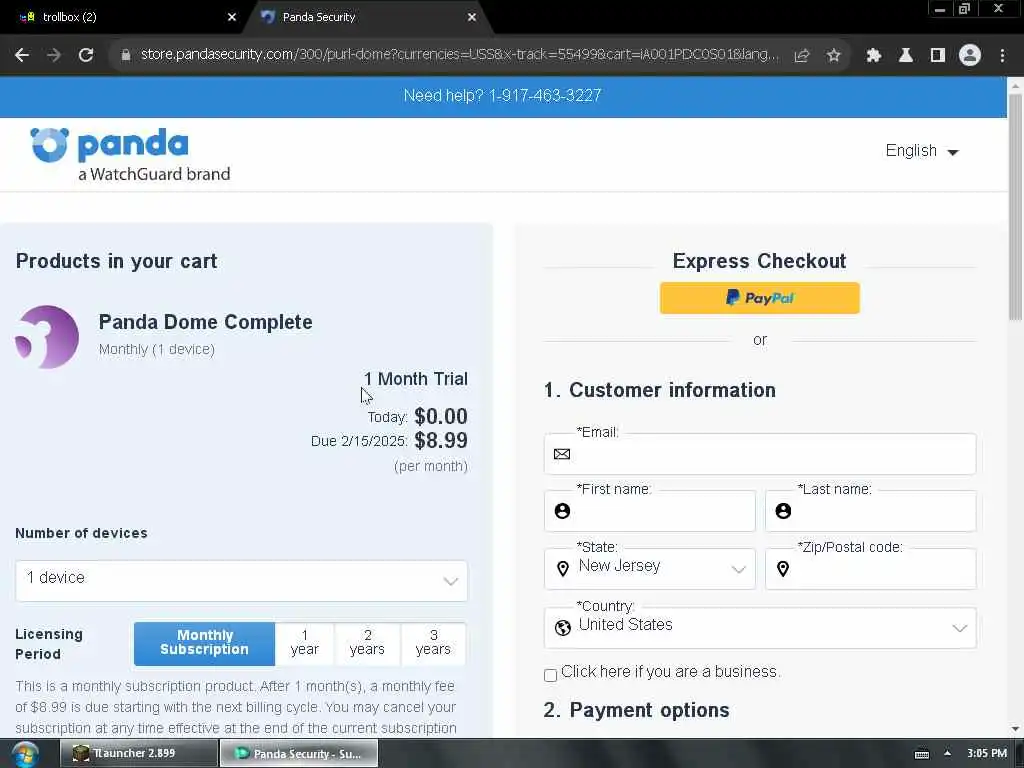The height and width of the screenshot is (768, 1024).
Task: Check the business customer checkbox
Action: tap(551, 675)
